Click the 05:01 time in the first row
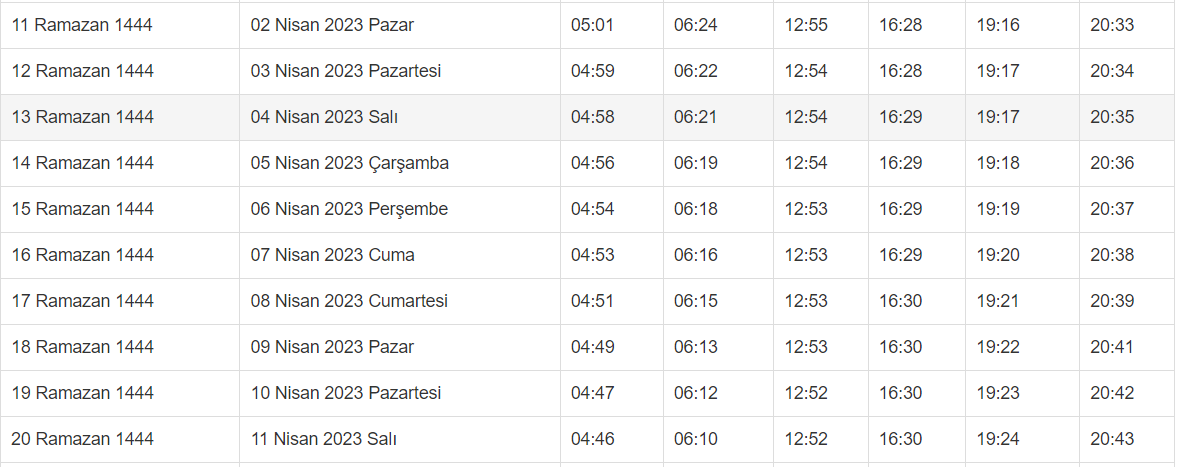 pos(592,25)
